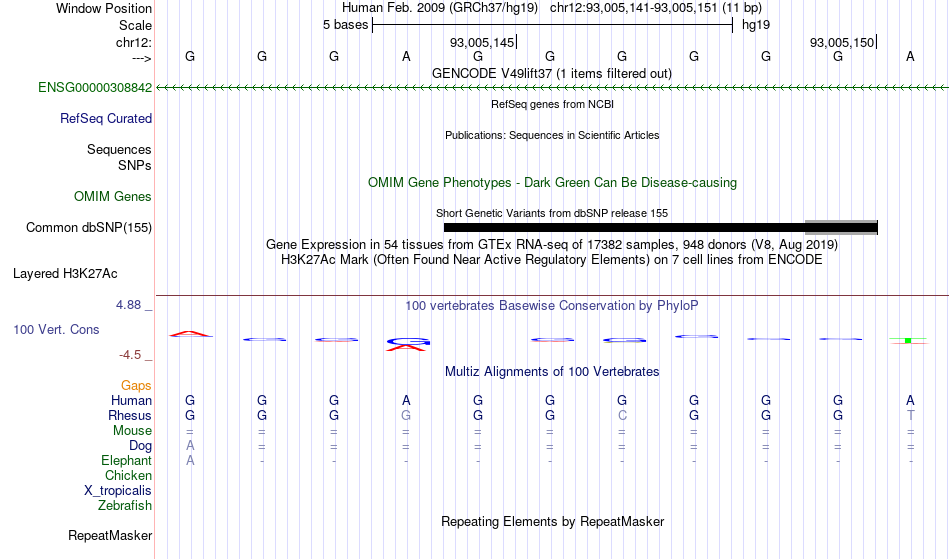This screenshot has height=559, width=950.
Task: Click the SNPs track label
Action: 135,166
